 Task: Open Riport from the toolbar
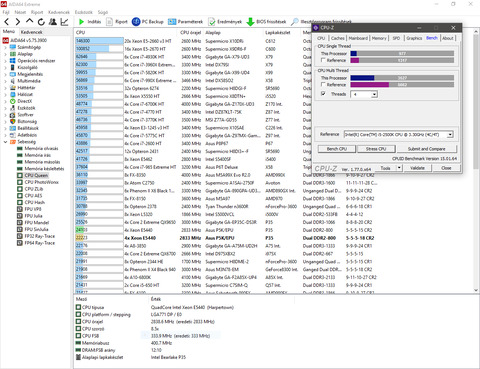pos(117,22)
